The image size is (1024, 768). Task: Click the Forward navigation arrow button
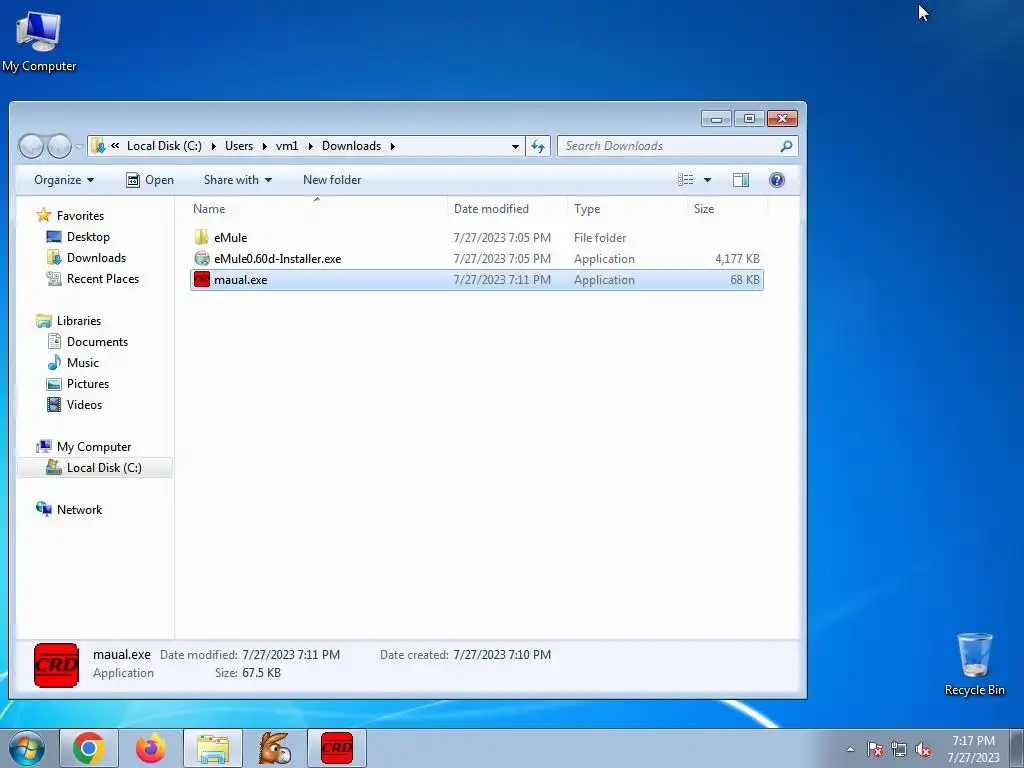59,146
